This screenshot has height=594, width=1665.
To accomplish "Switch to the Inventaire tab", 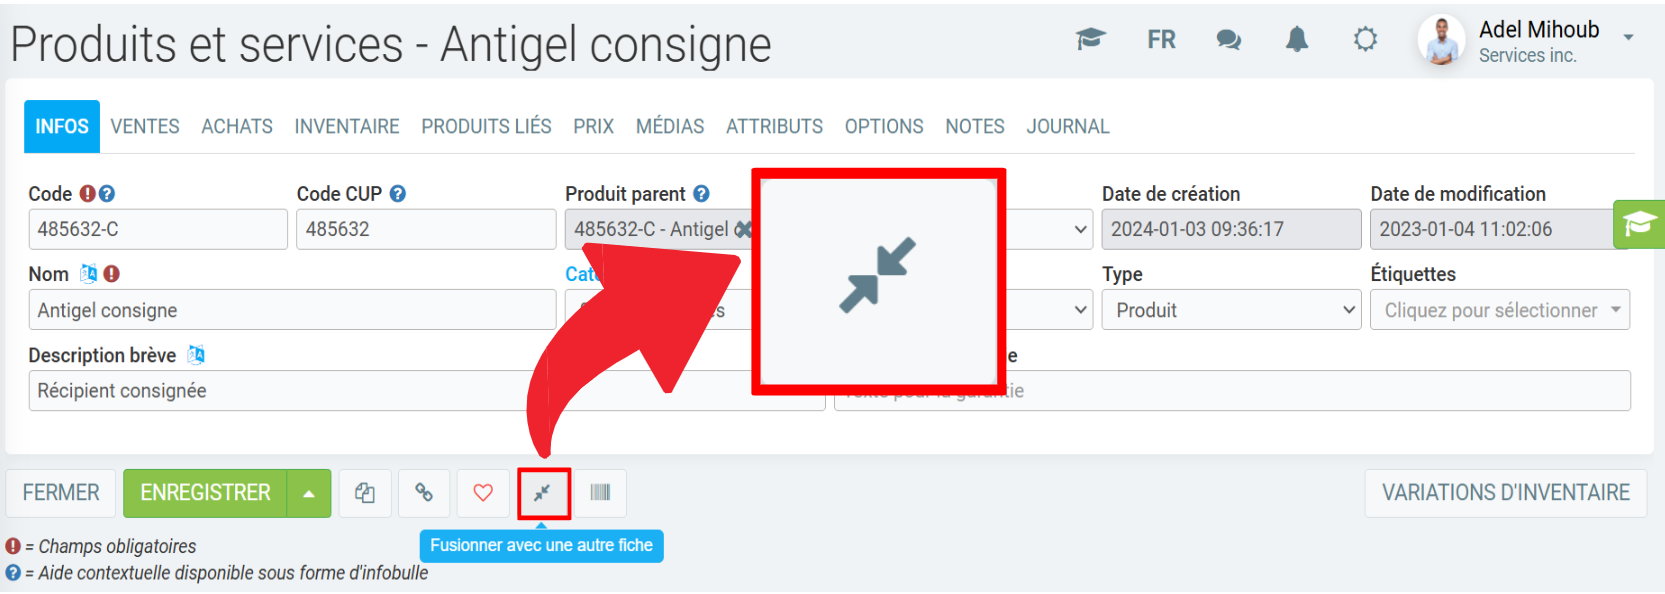I will (x=347, y=127).
